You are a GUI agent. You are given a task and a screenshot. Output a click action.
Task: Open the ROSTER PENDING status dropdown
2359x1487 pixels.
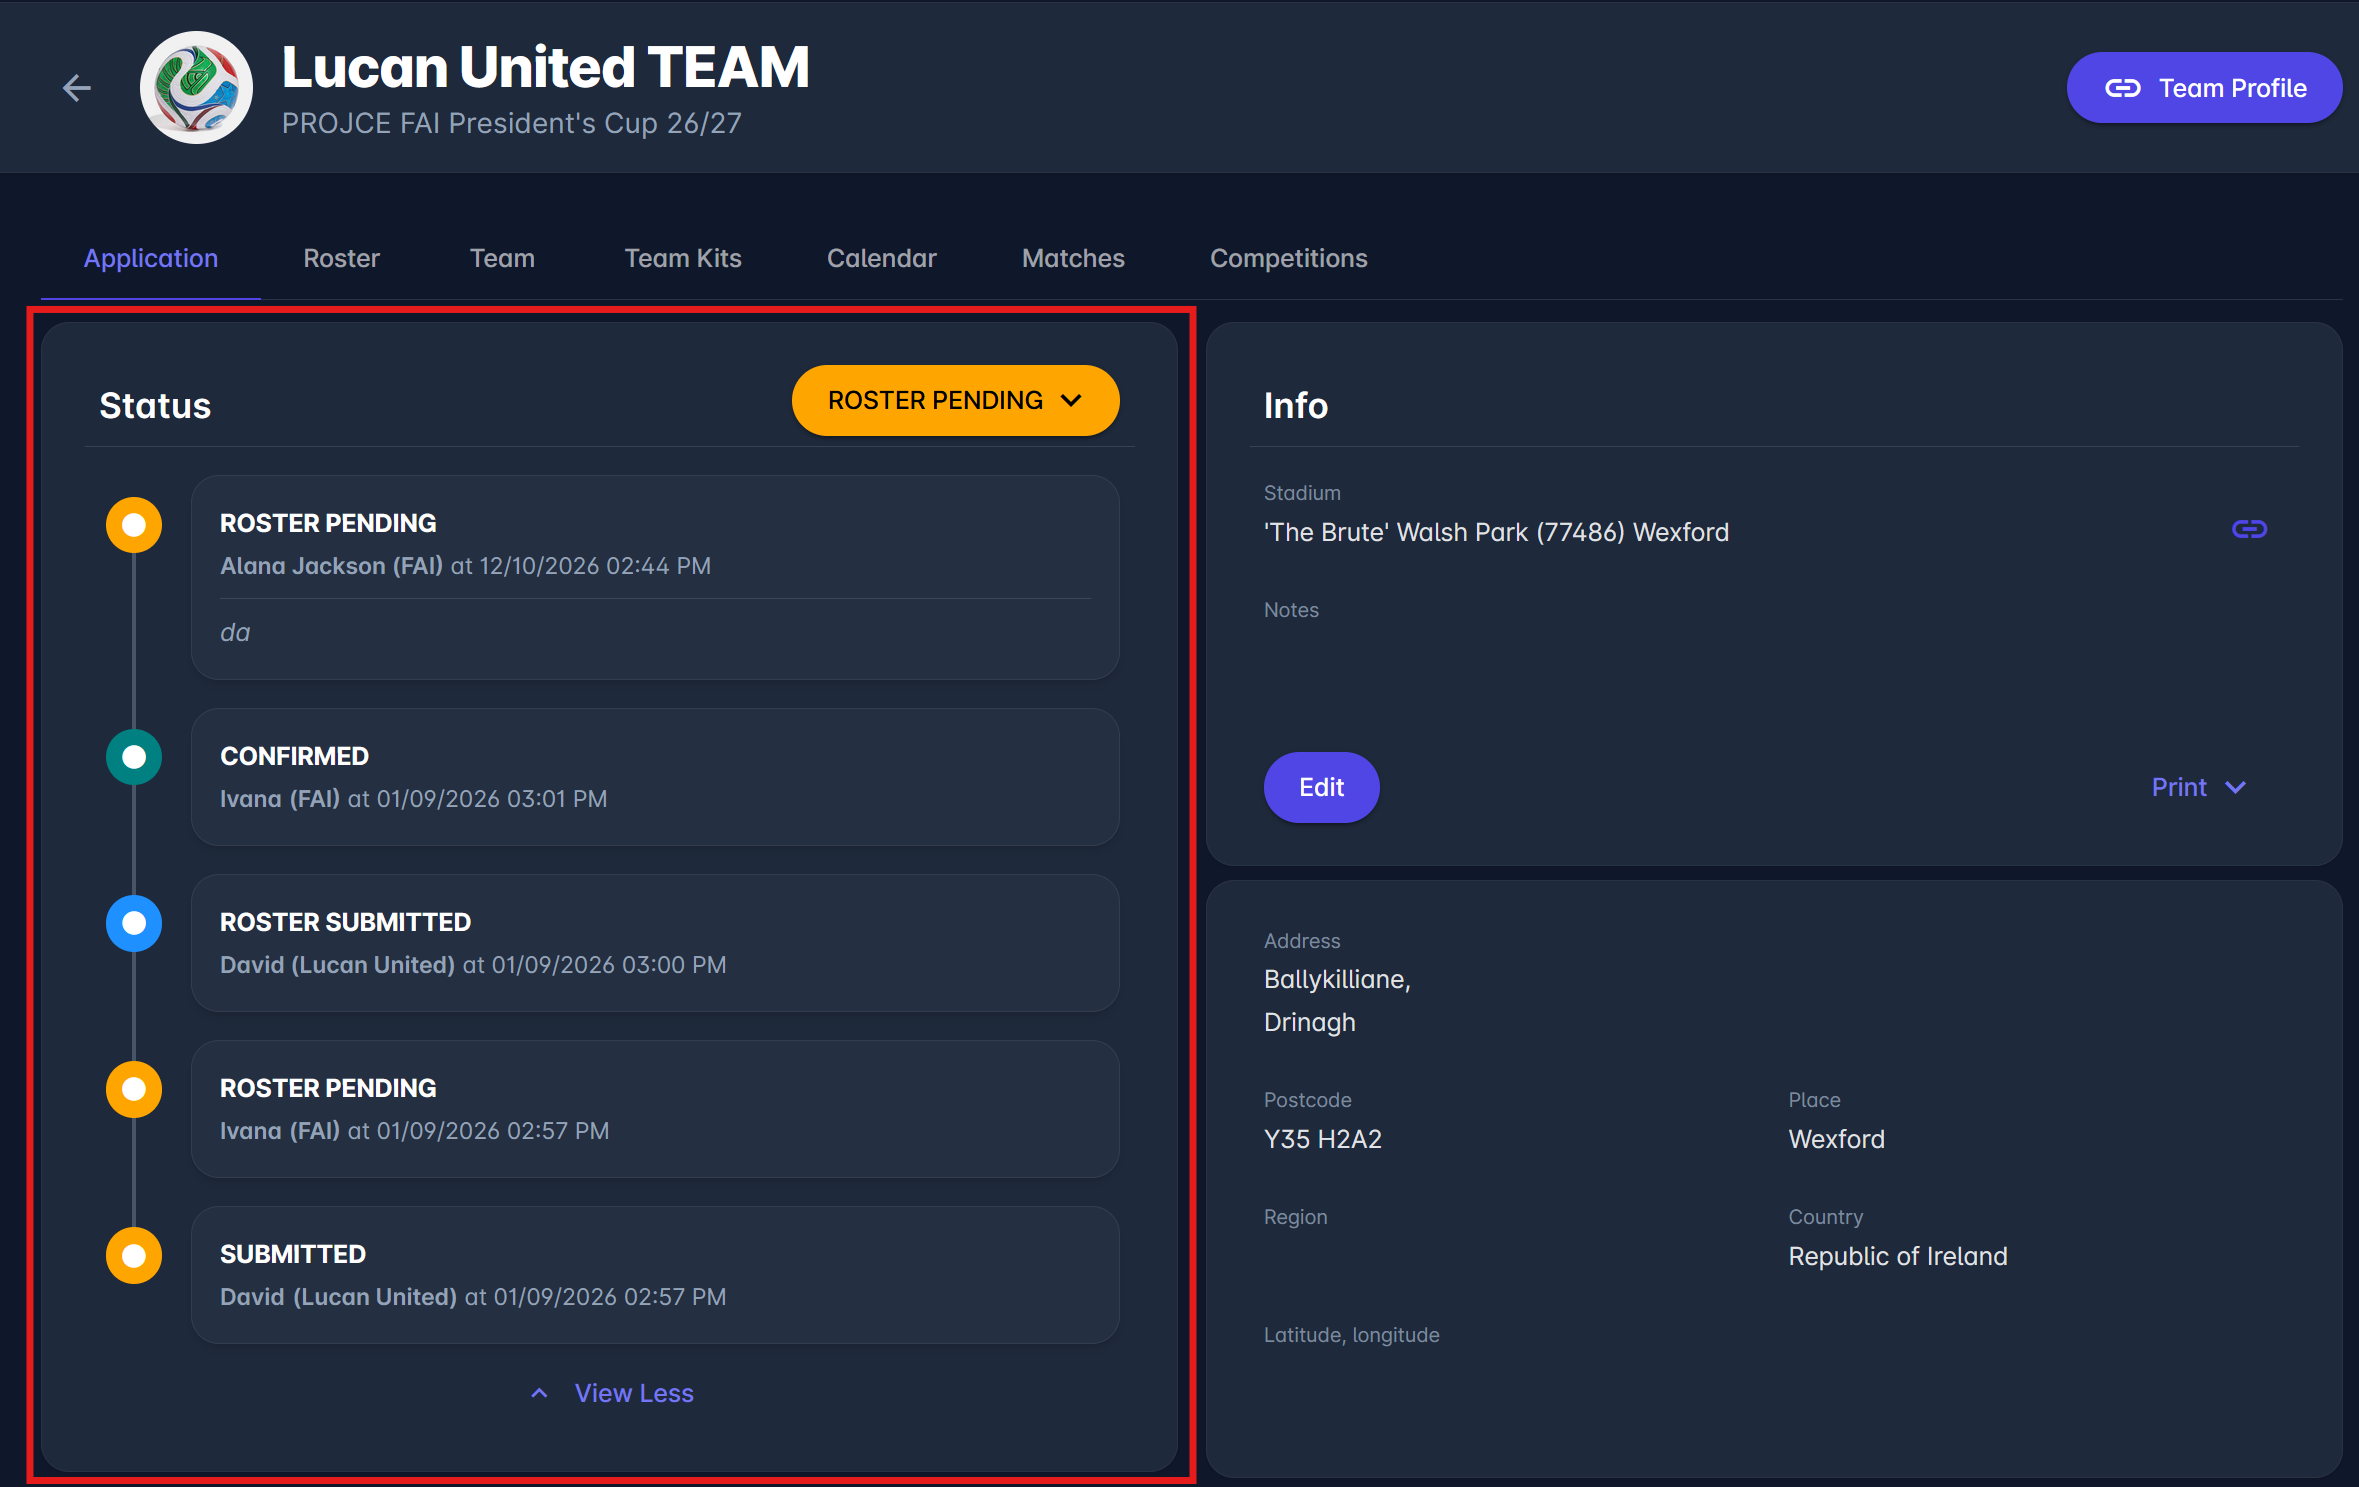955,400
